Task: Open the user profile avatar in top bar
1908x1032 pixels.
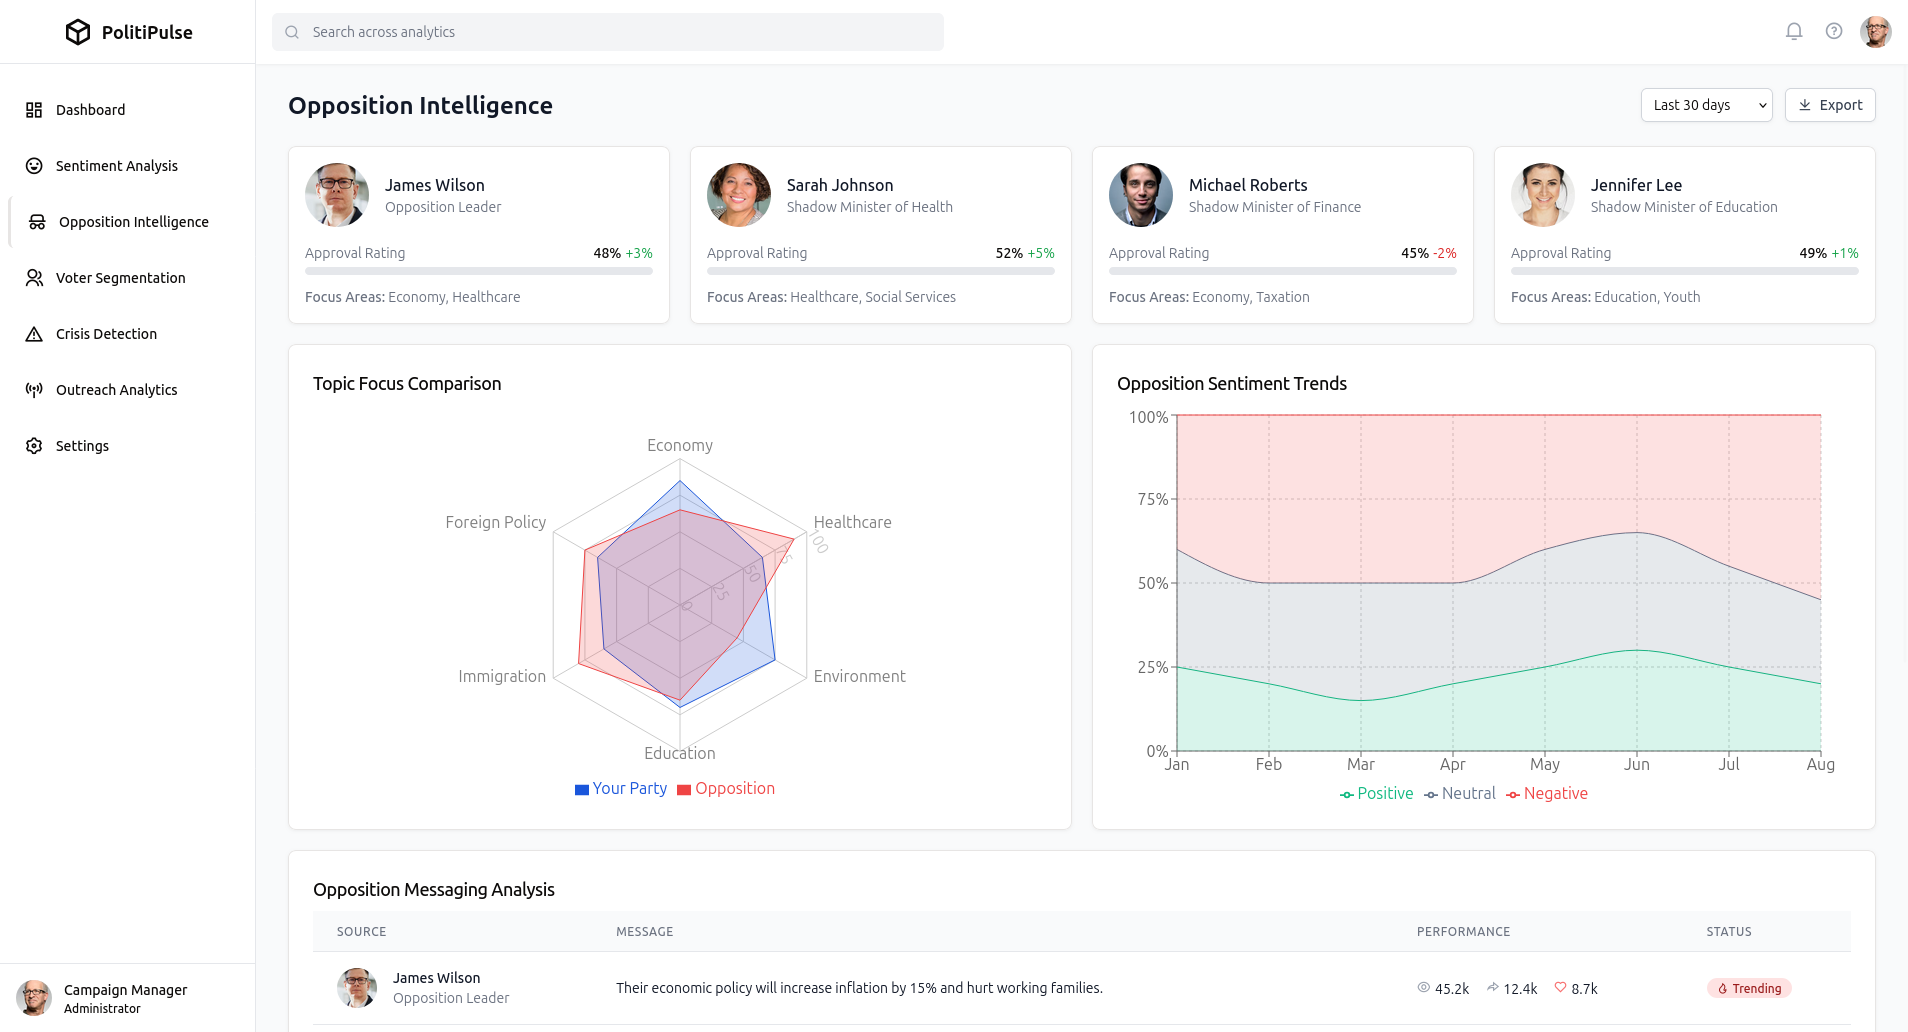Action: (x=1876, y=31)
